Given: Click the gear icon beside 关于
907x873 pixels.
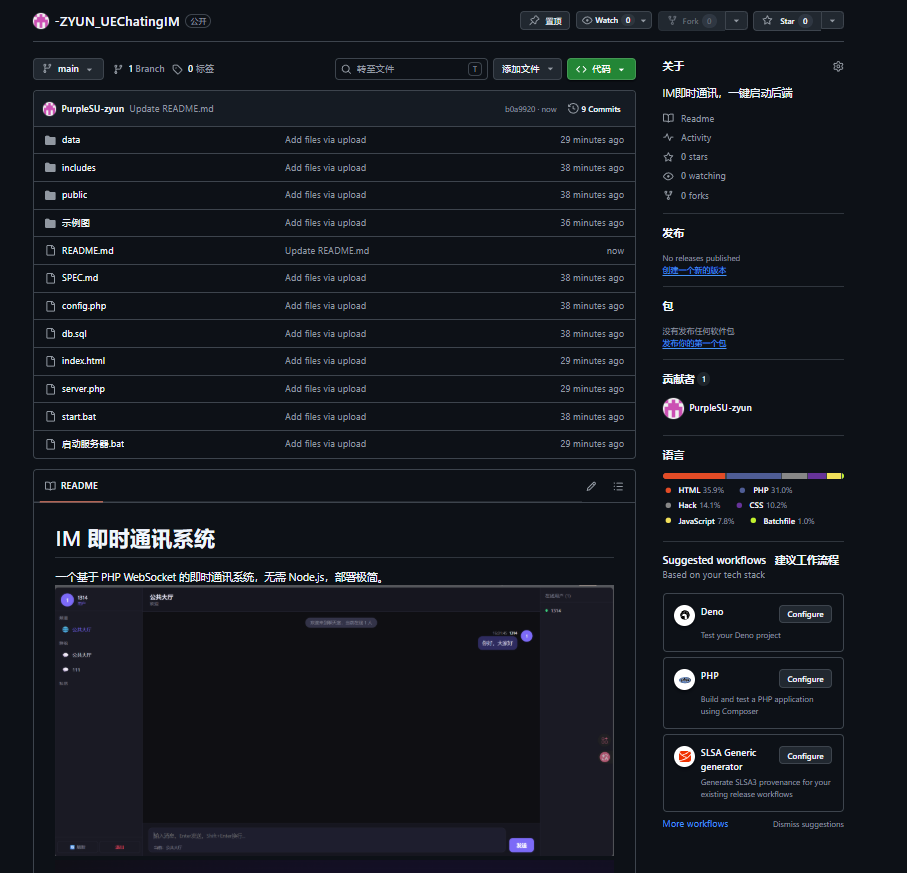Looking at the screenshot, I should [x=838, y=67].
